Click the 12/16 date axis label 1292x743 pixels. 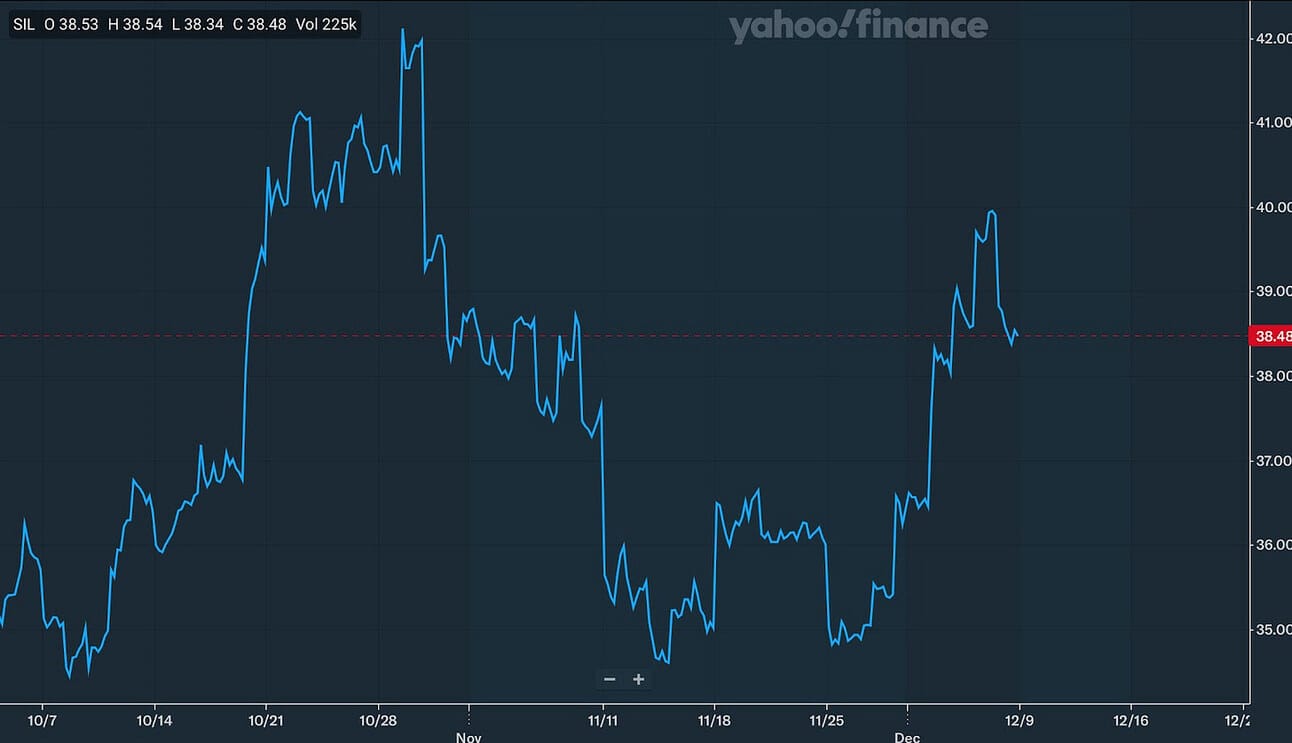[x=1131, y=719]
